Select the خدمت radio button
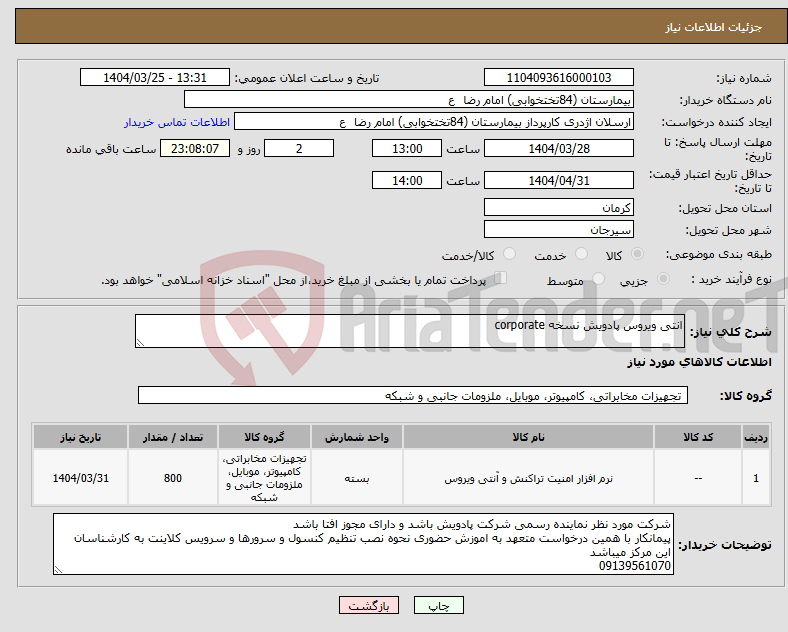The width and height of the screenshot is (788, 632). pos(581,254)
